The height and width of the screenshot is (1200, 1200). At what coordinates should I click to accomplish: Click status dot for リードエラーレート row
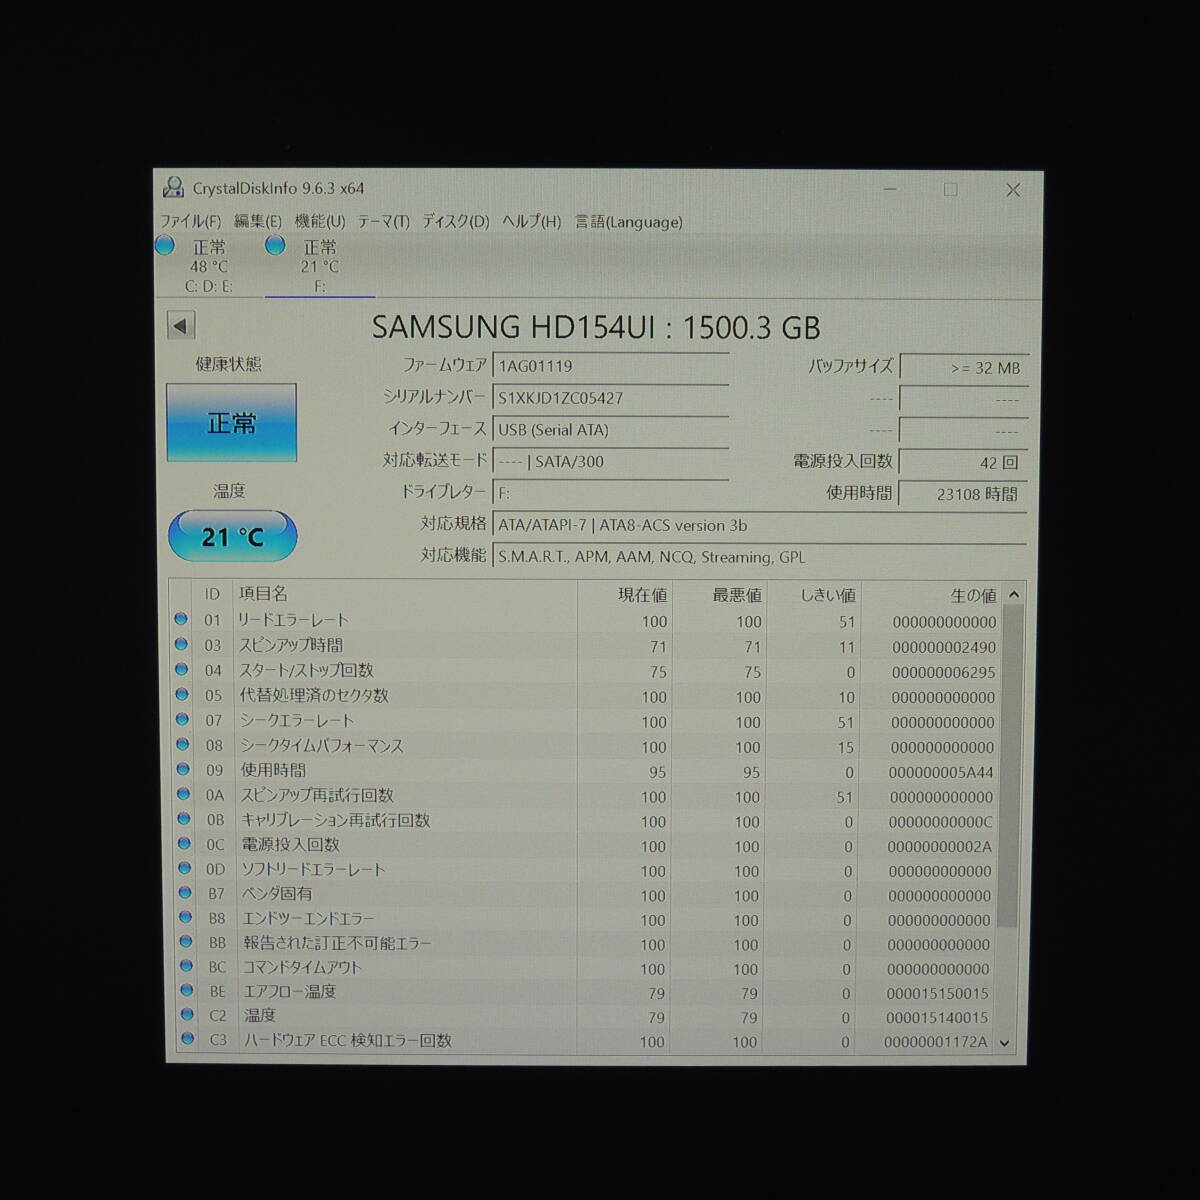[181, 619]
